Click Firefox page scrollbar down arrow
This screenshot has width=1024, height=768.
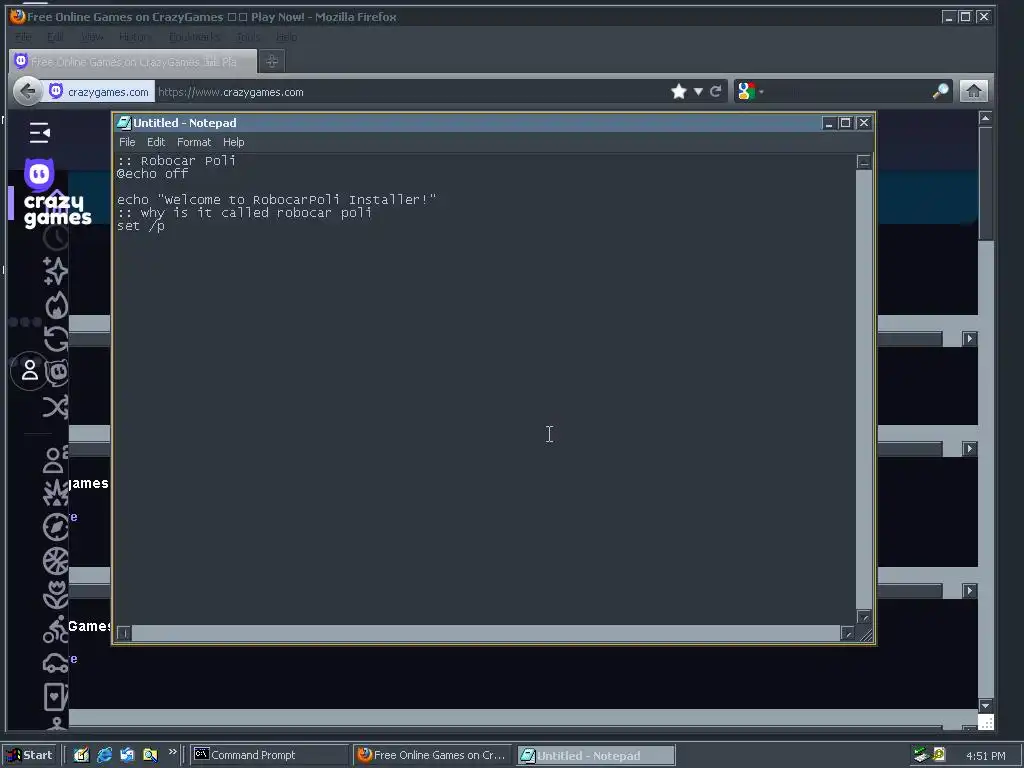pyautogui.click(x=985, y=705)
